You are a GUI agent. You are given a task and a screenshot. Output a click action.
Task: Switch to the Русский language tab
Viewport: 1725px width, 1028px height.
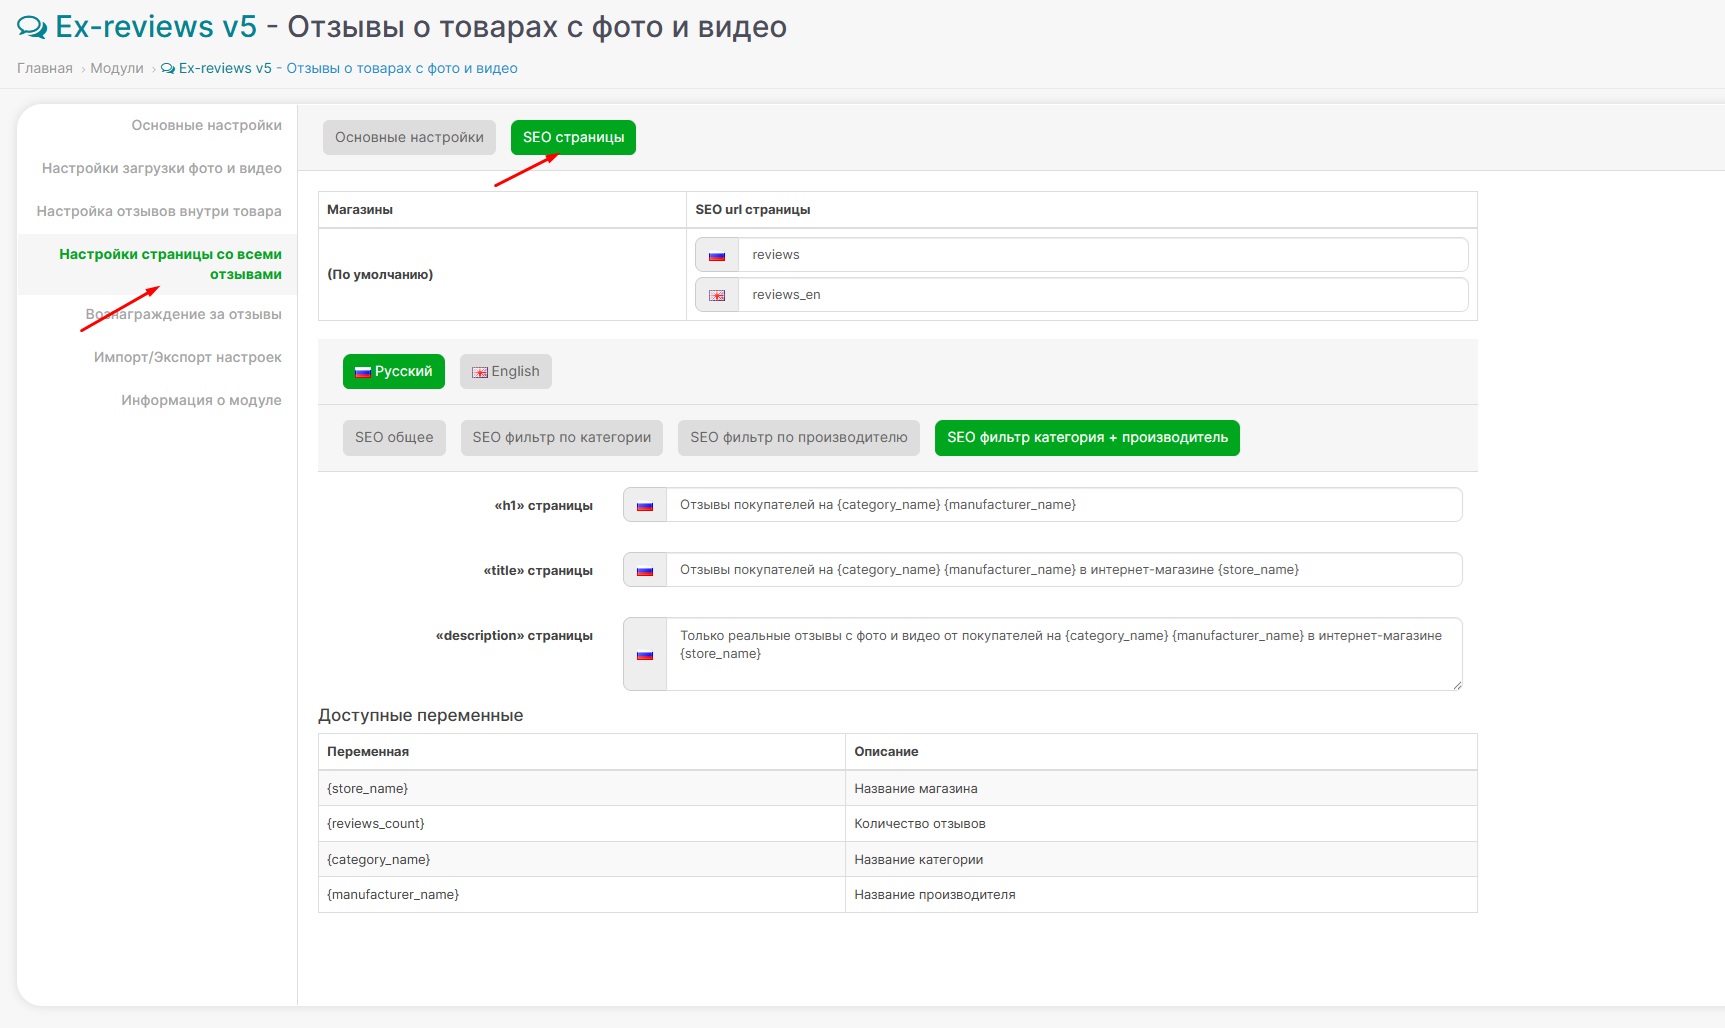[x=393, y=372]
